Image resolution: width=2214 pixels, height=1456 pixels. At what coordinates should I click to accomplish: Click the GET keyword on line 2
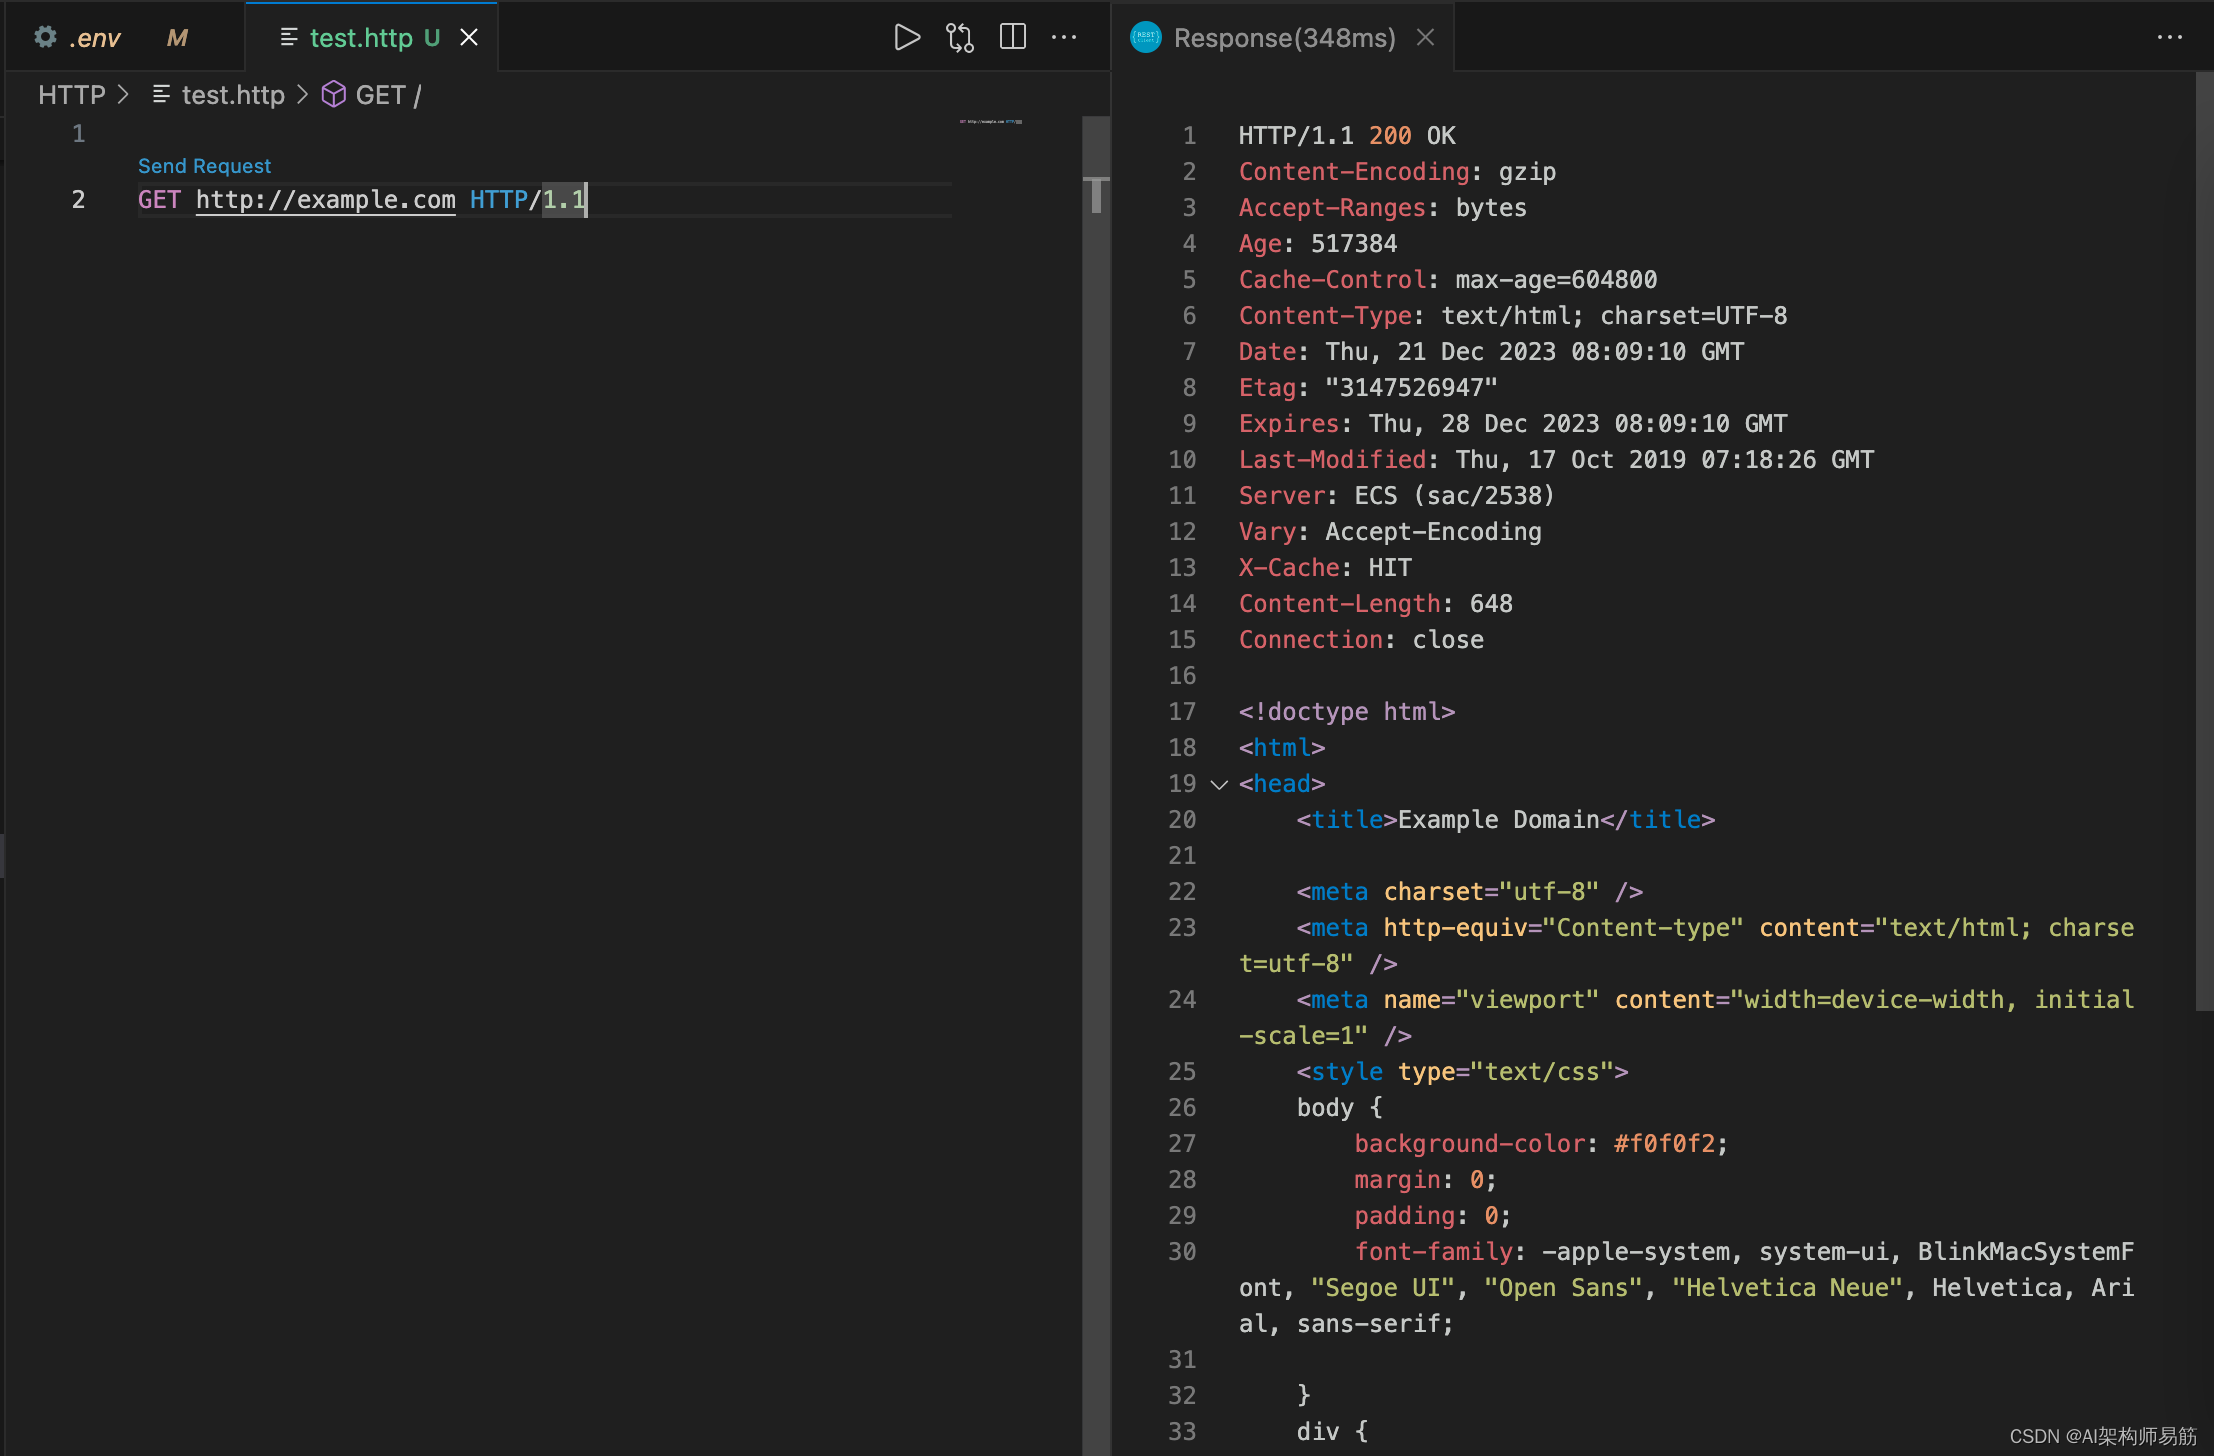159,200
